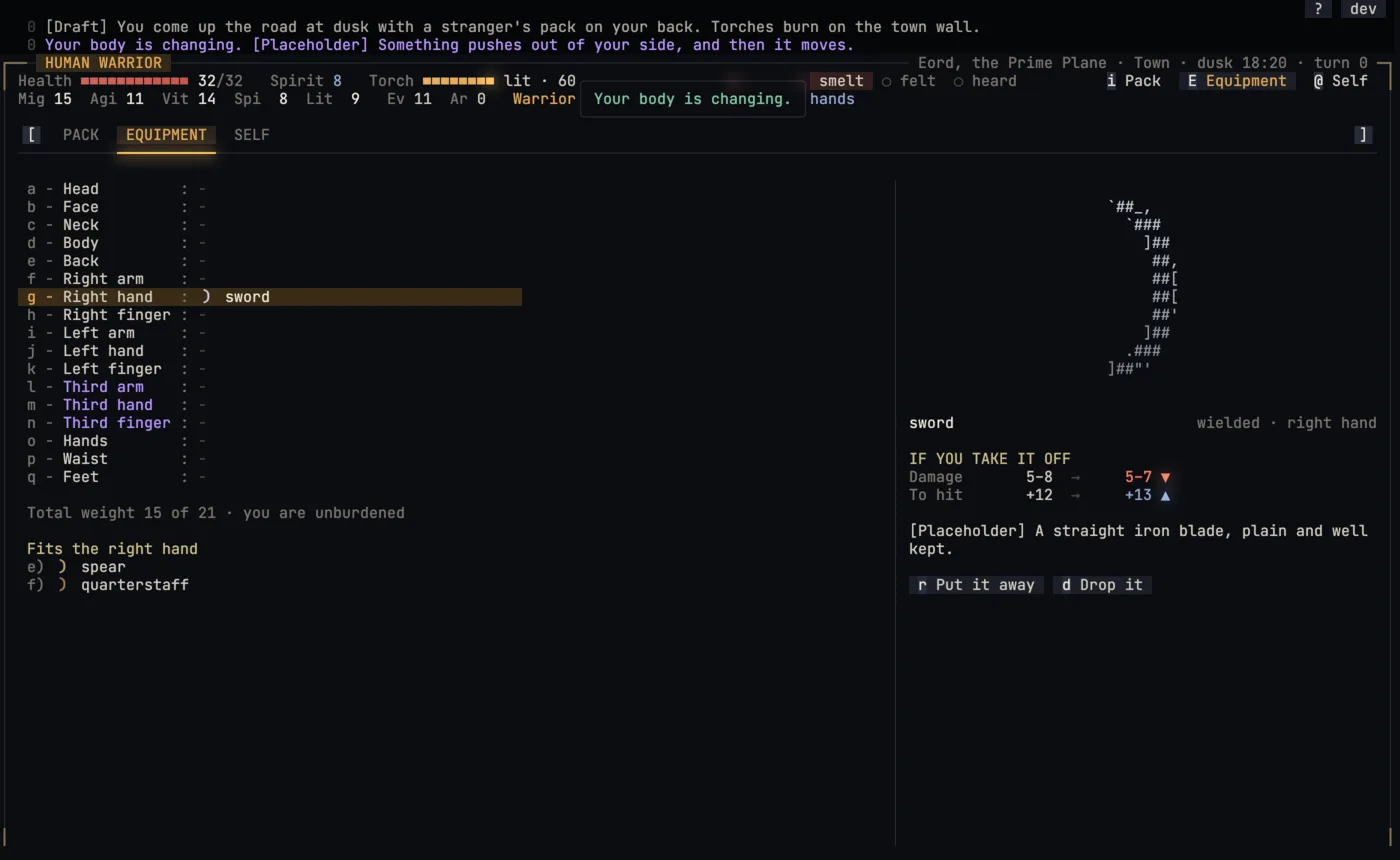
Task: Switch to the SELF tab
Action: click(x=251, y=135)
